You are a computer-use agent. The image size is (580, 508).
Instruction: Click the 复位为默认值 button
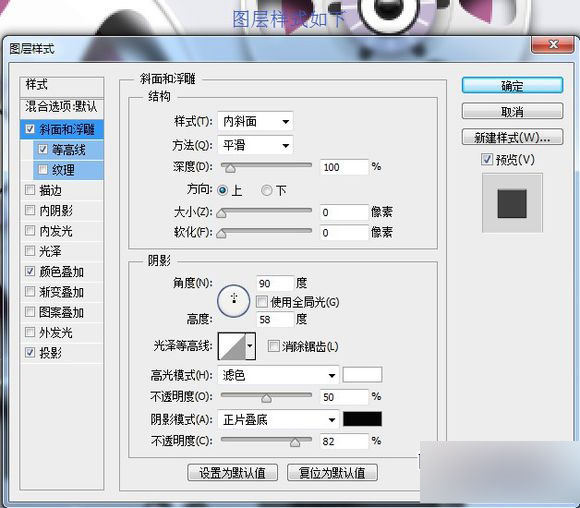332,473
